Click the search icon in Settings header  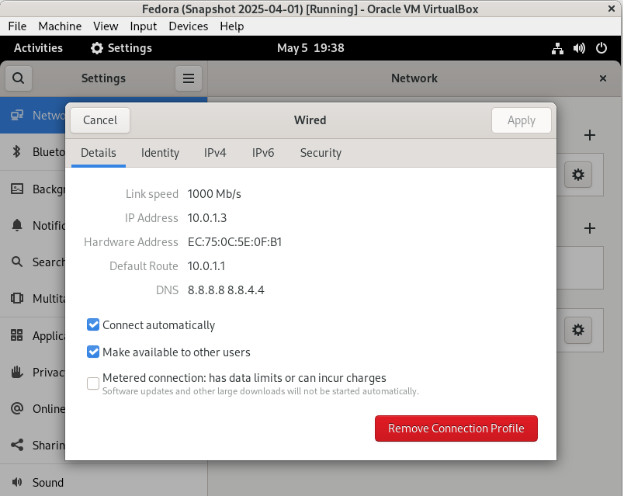pos(18,78)
